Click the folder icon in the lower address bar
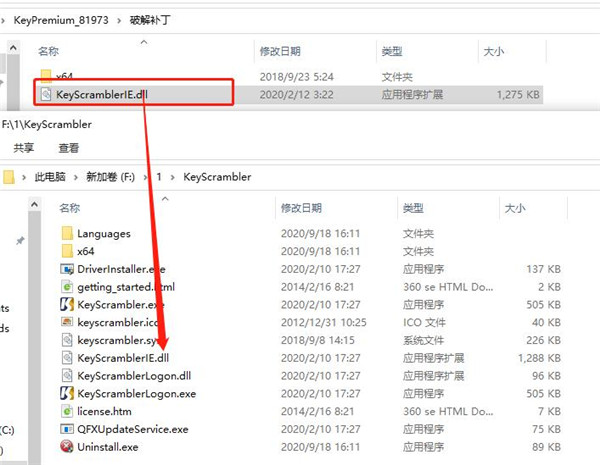The image size is (600, 465). [x=8, y=177]
